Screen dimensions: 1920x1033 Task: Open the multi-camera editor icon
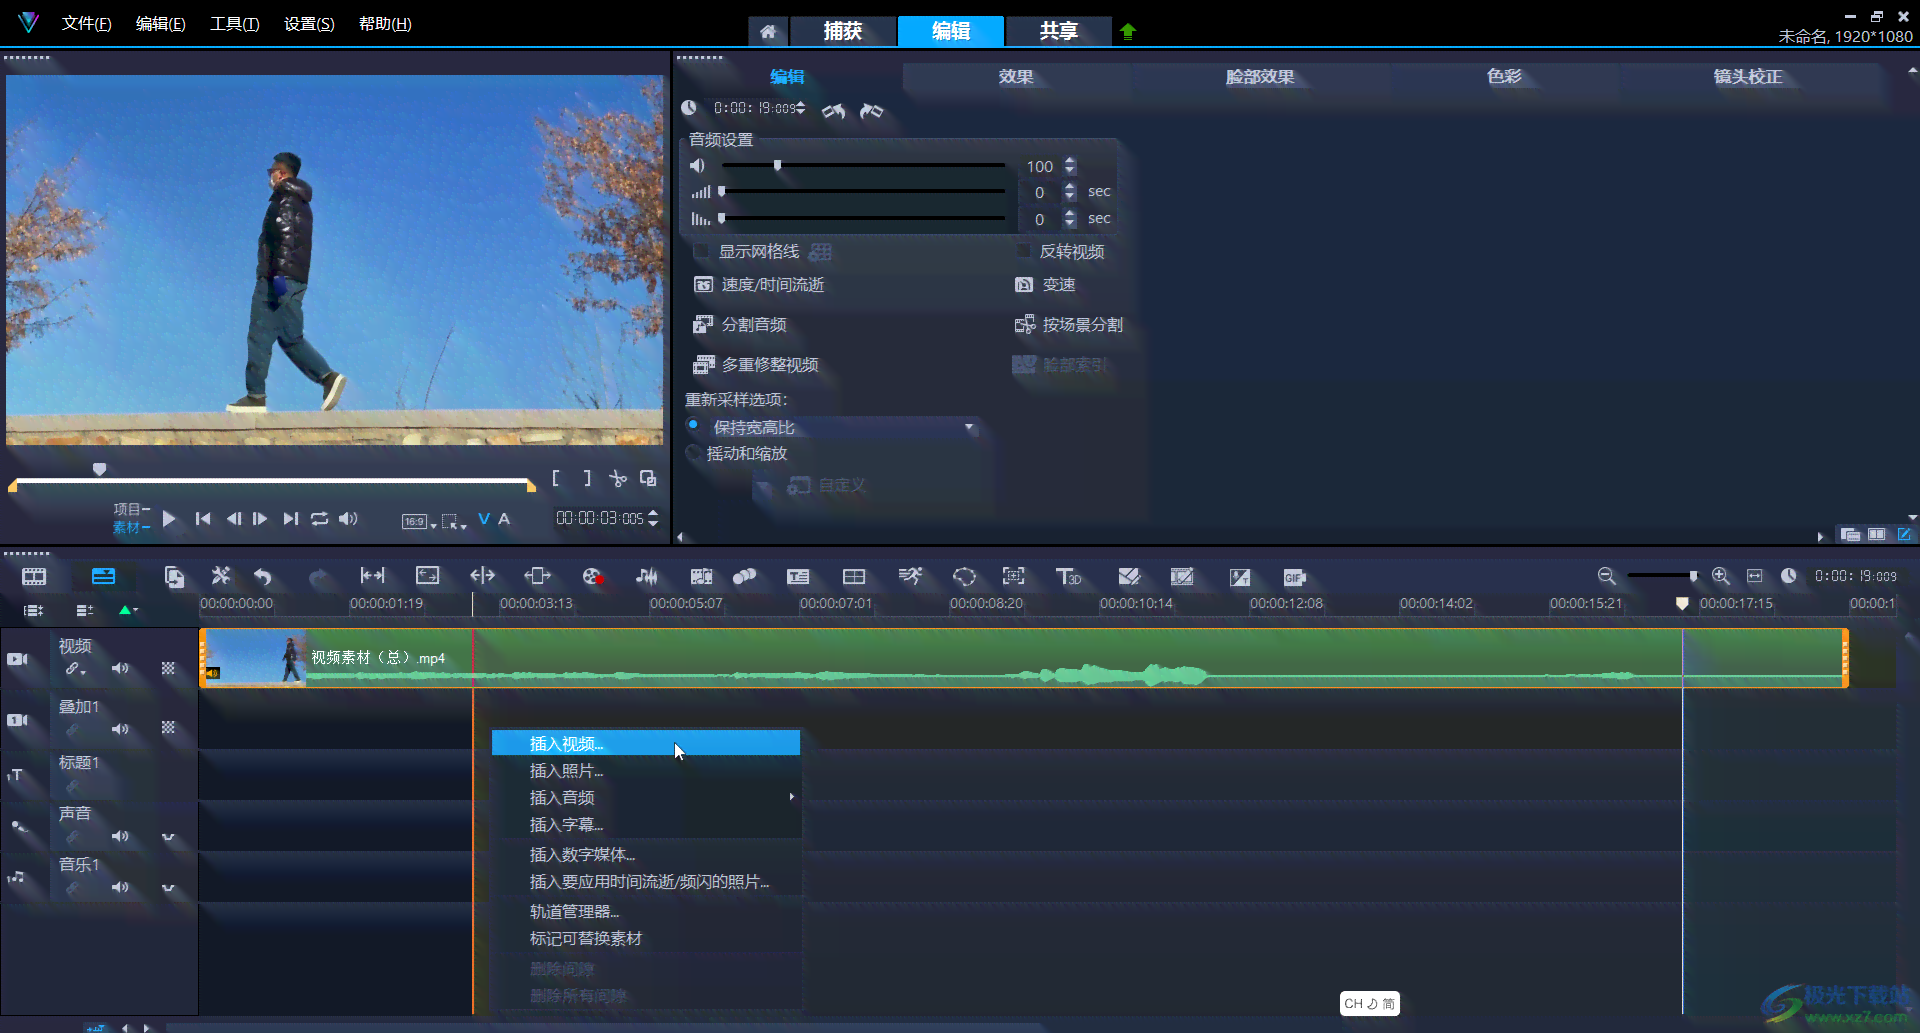(x=854, y=577)
